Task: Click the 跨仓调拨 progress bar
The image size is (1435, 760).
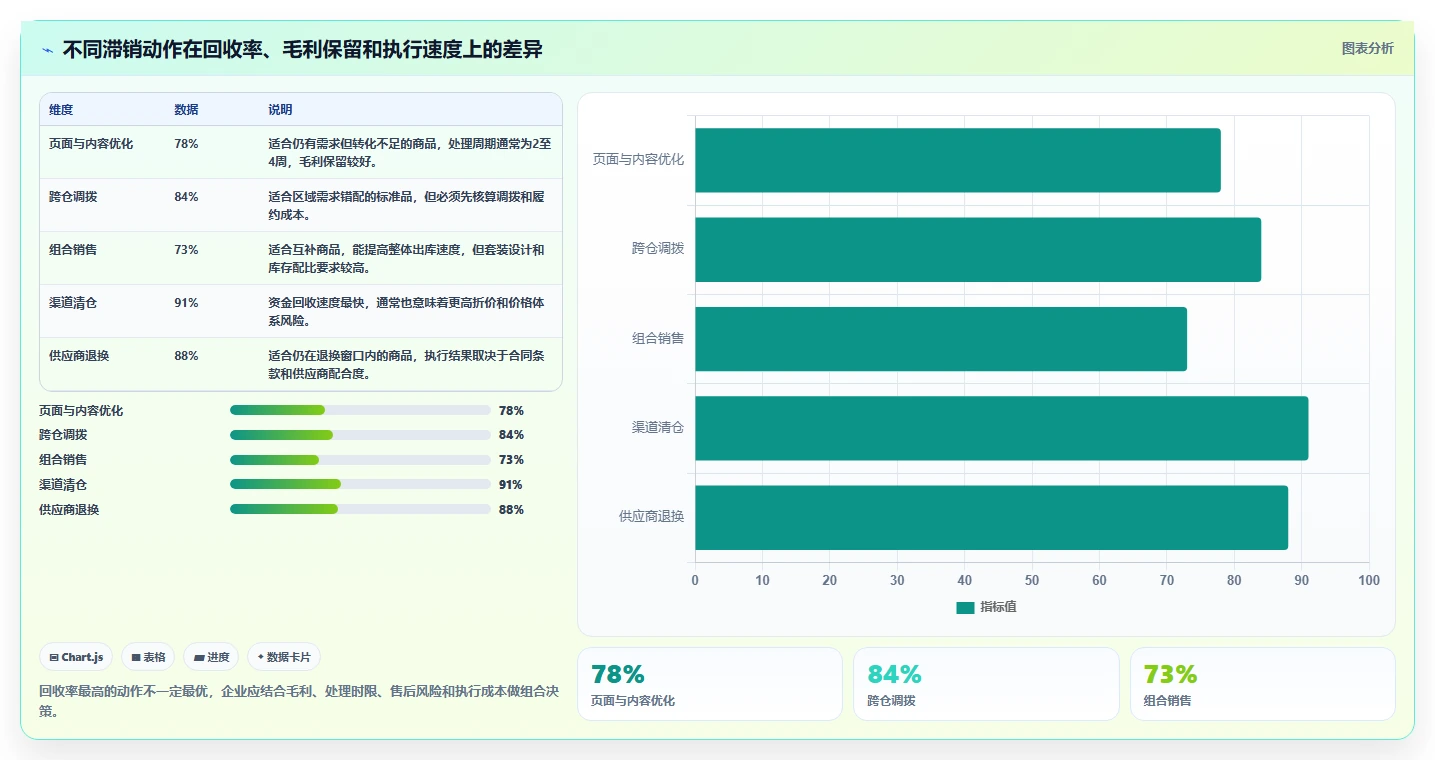Action: pos(360,435)
